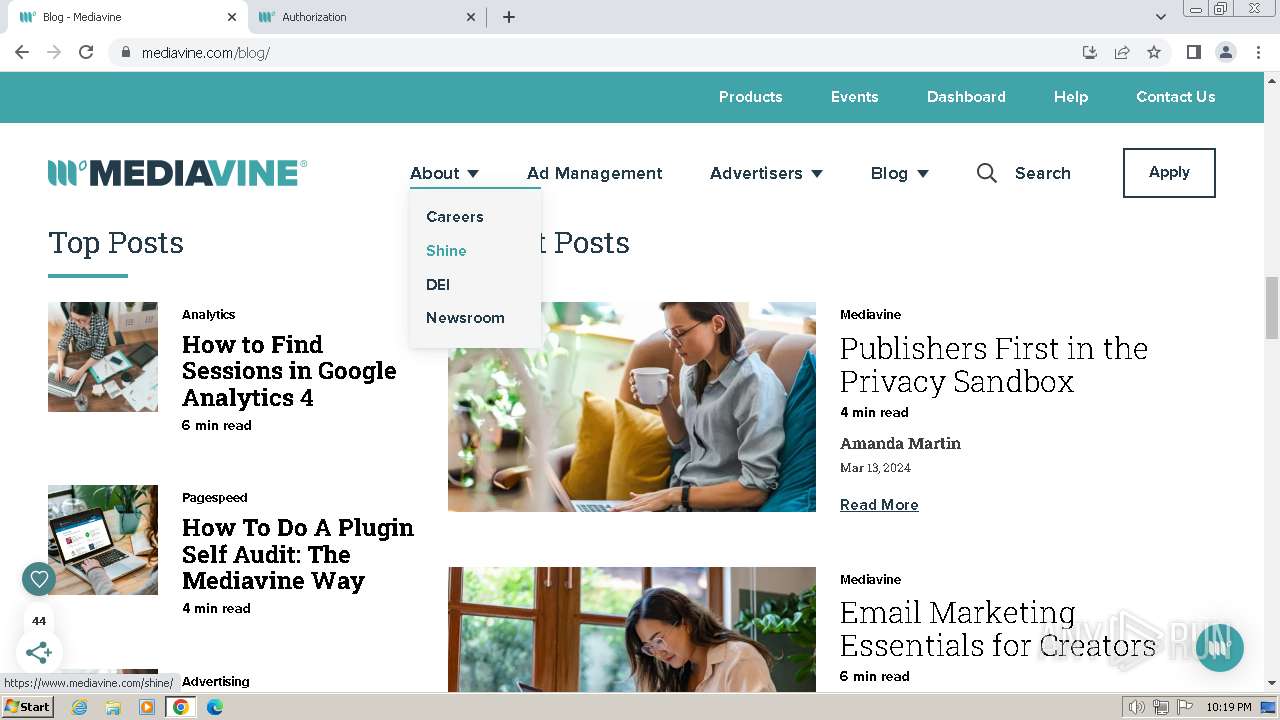This screenshot has height=720, width=1280.
Task: Click the Action Center flag tray icon
Action: 1183,707
